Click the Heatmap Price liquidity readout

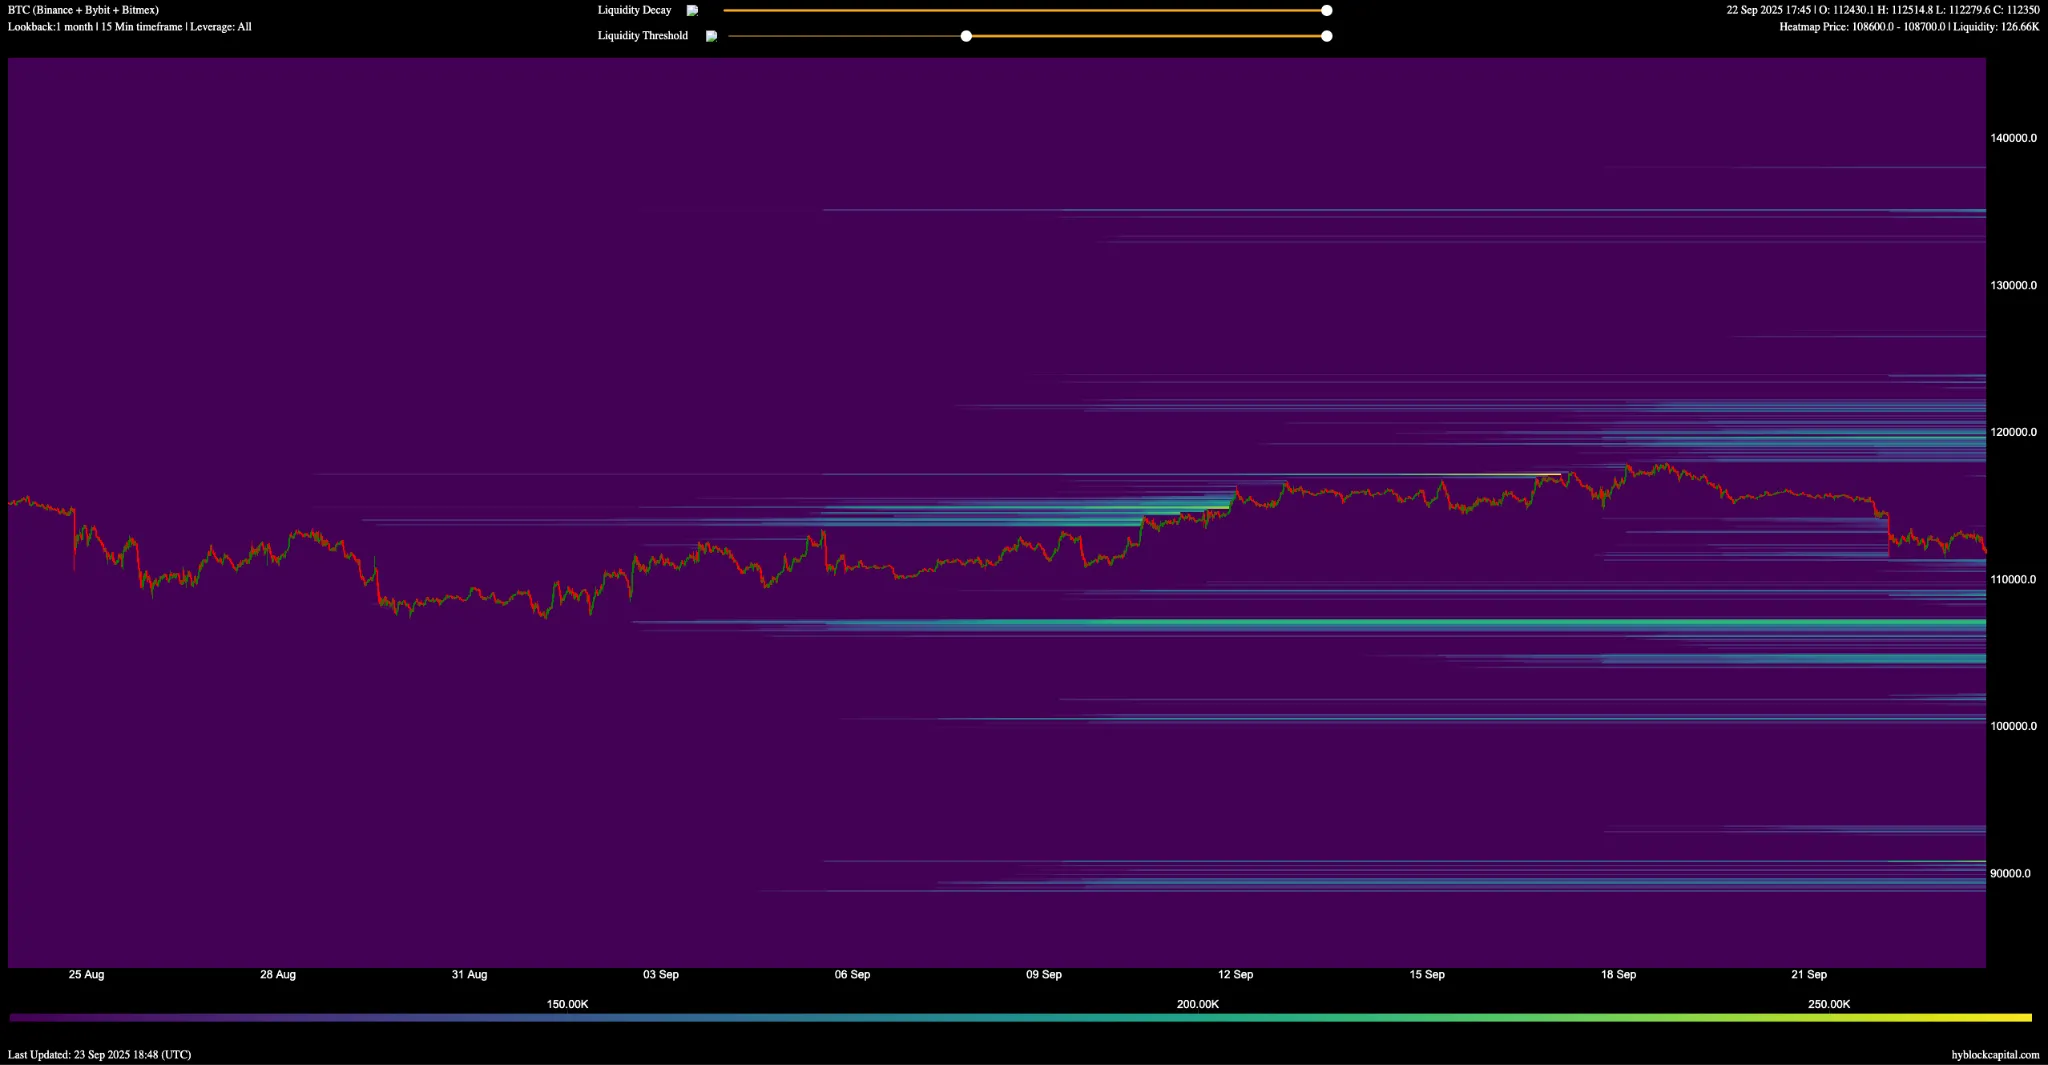[1908, 27]
